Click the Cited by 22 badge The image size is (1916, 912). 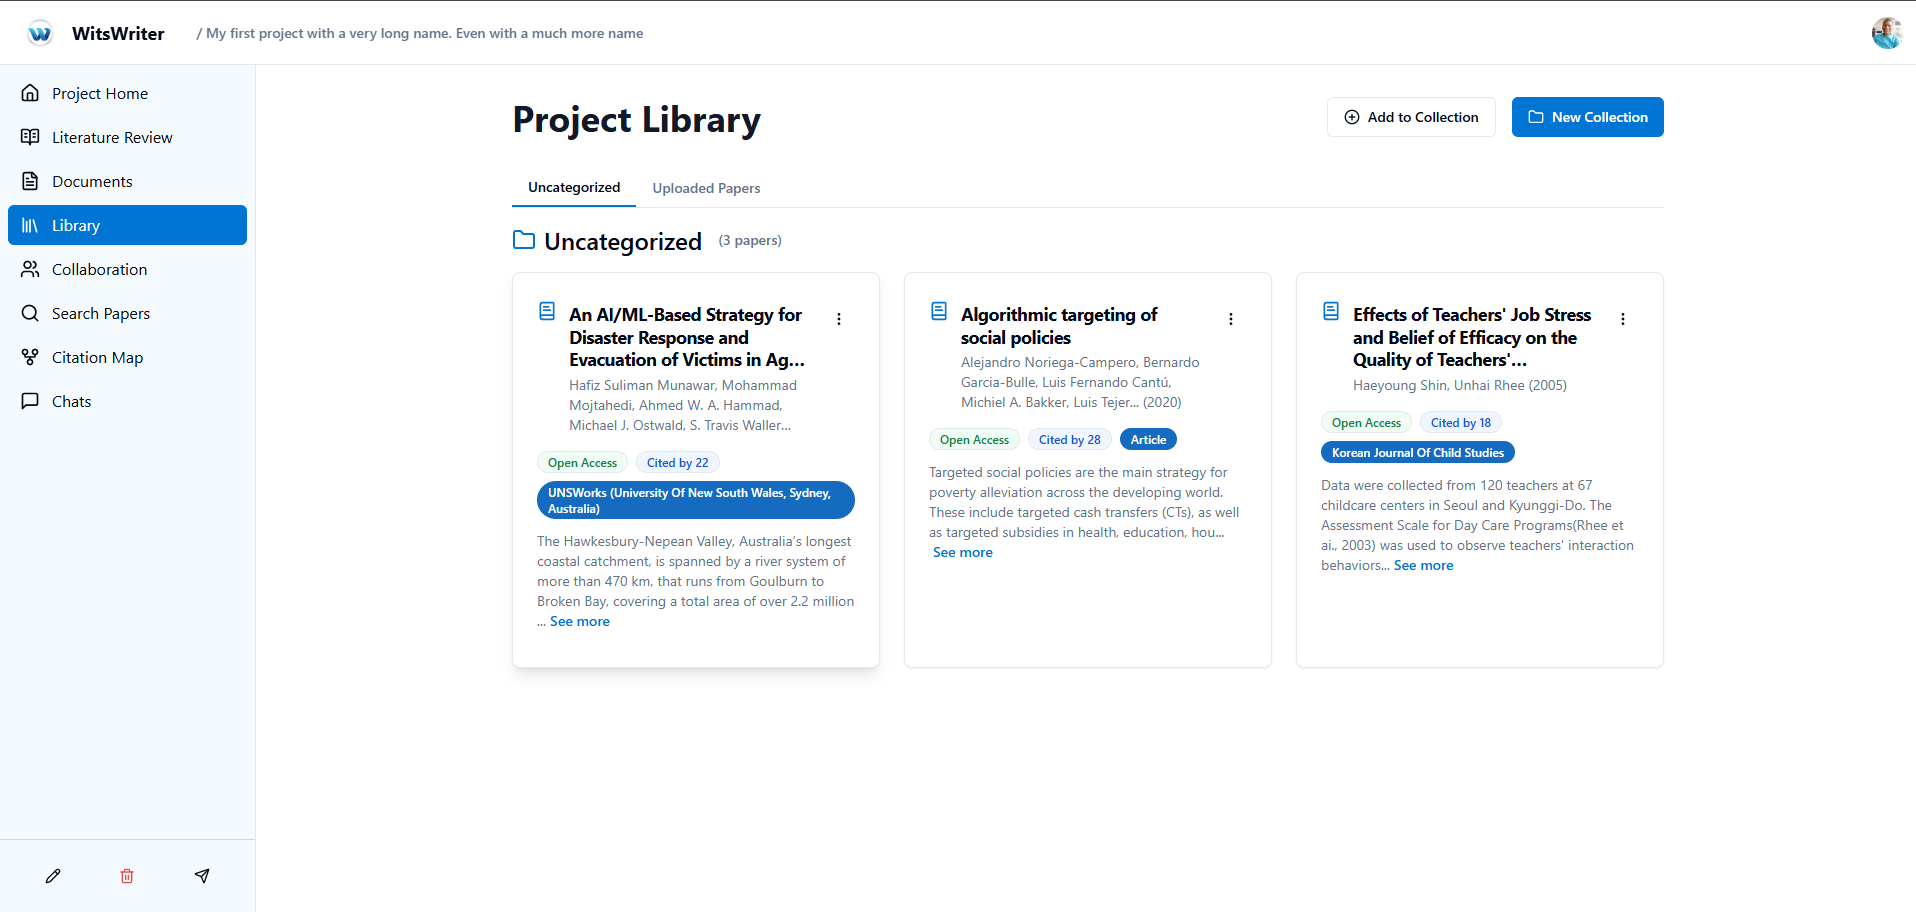tap(678, 462)
